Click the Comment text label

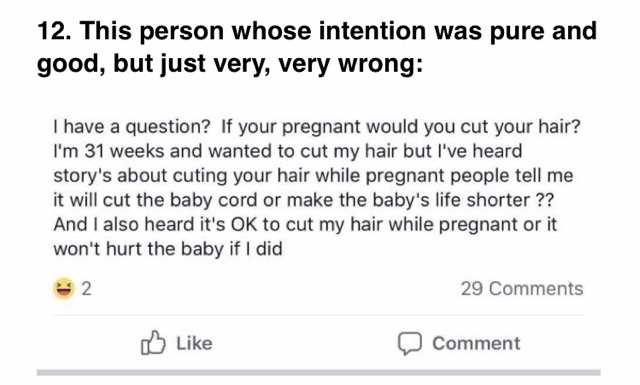pos(476,343)
